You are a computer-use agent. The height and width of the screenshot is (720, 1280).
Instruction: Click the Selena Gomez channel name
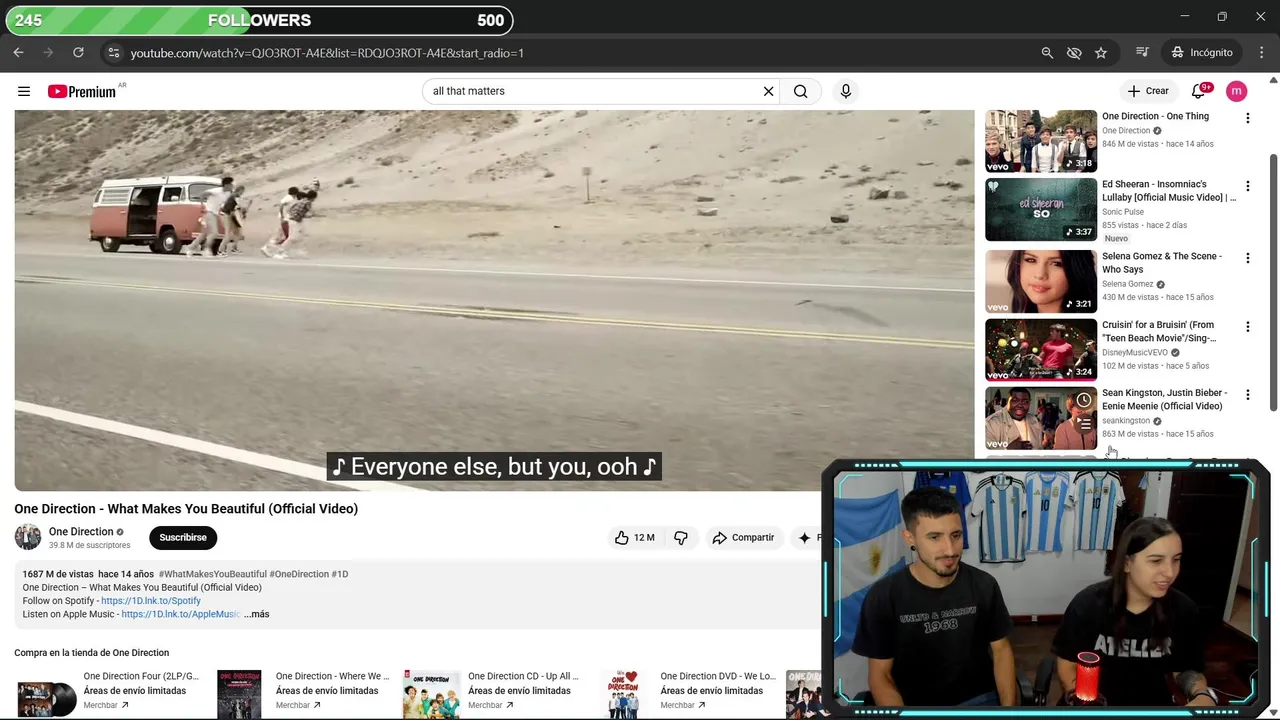click(1128, 284)
